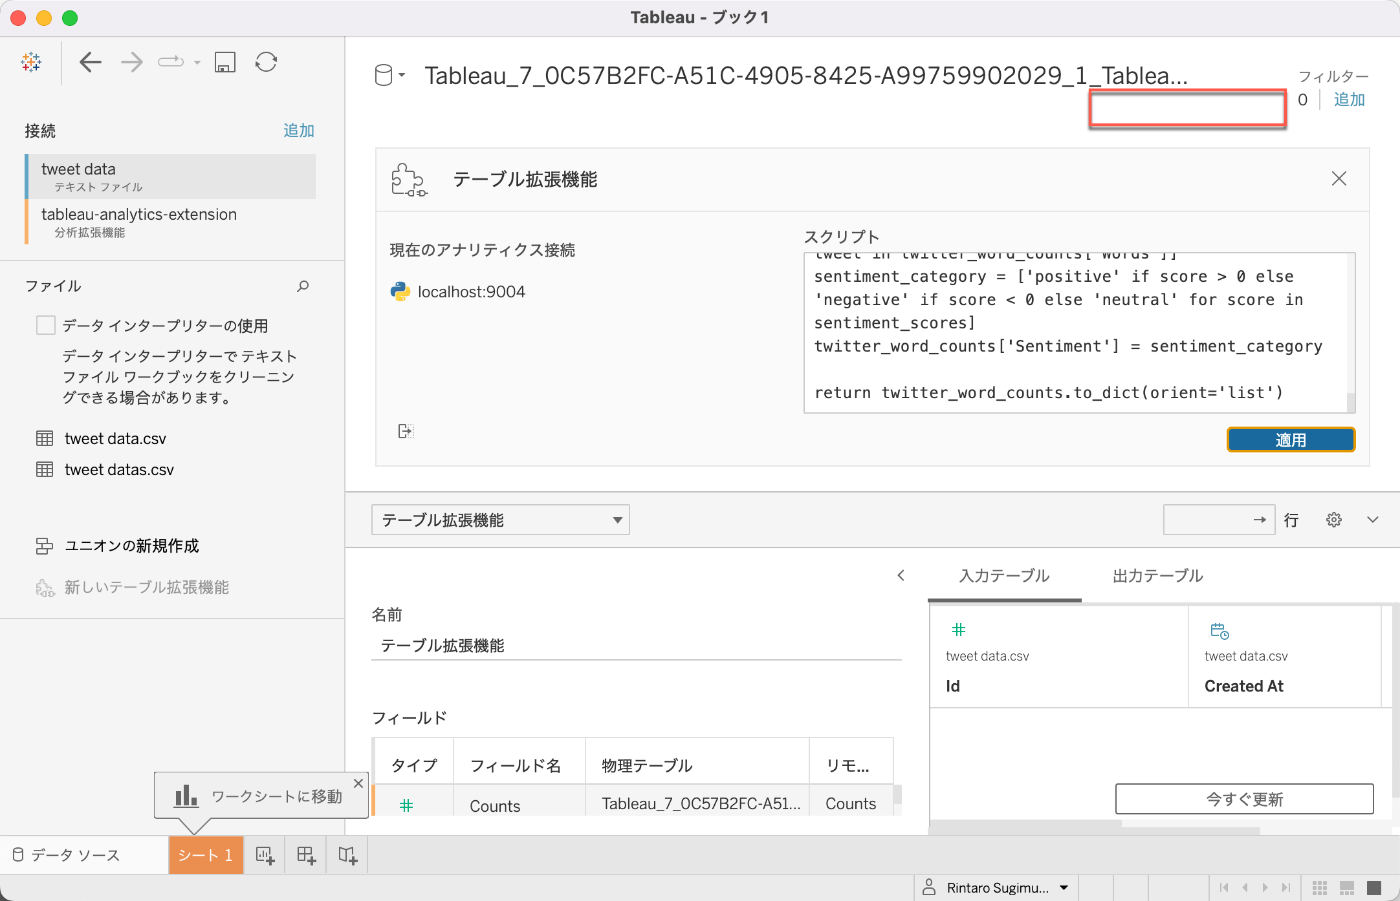Show filmstrip view icon in status bar
The image size is (1400, 901).
point(1347,888)
